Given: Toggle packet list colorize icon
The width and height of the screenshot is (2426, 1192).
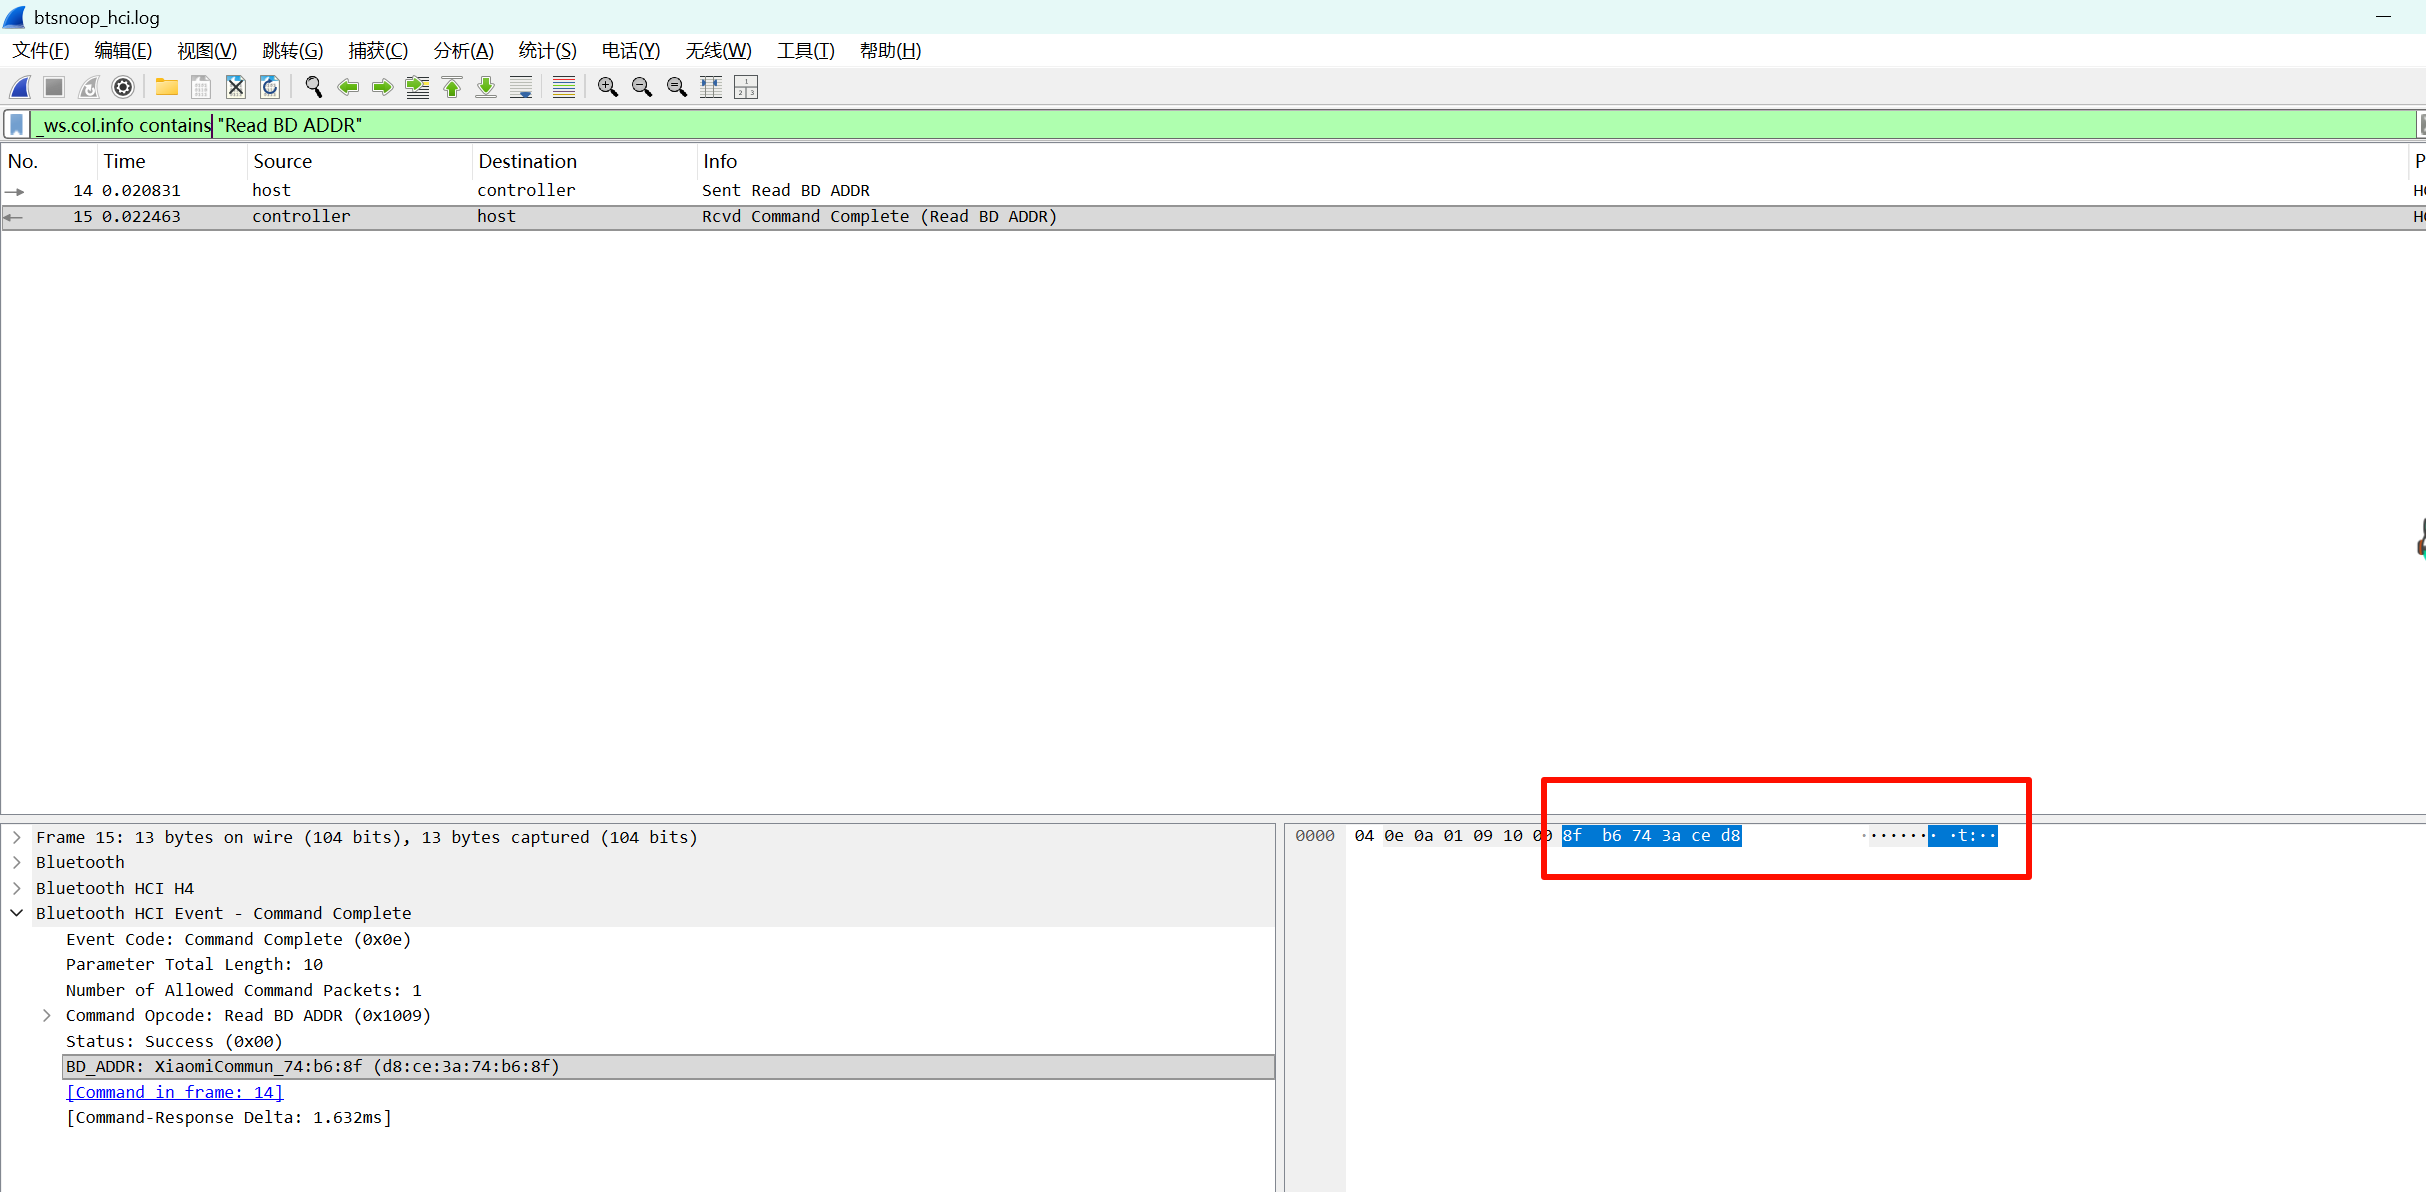Looking at the screenshot, I should tap(564, 88).
